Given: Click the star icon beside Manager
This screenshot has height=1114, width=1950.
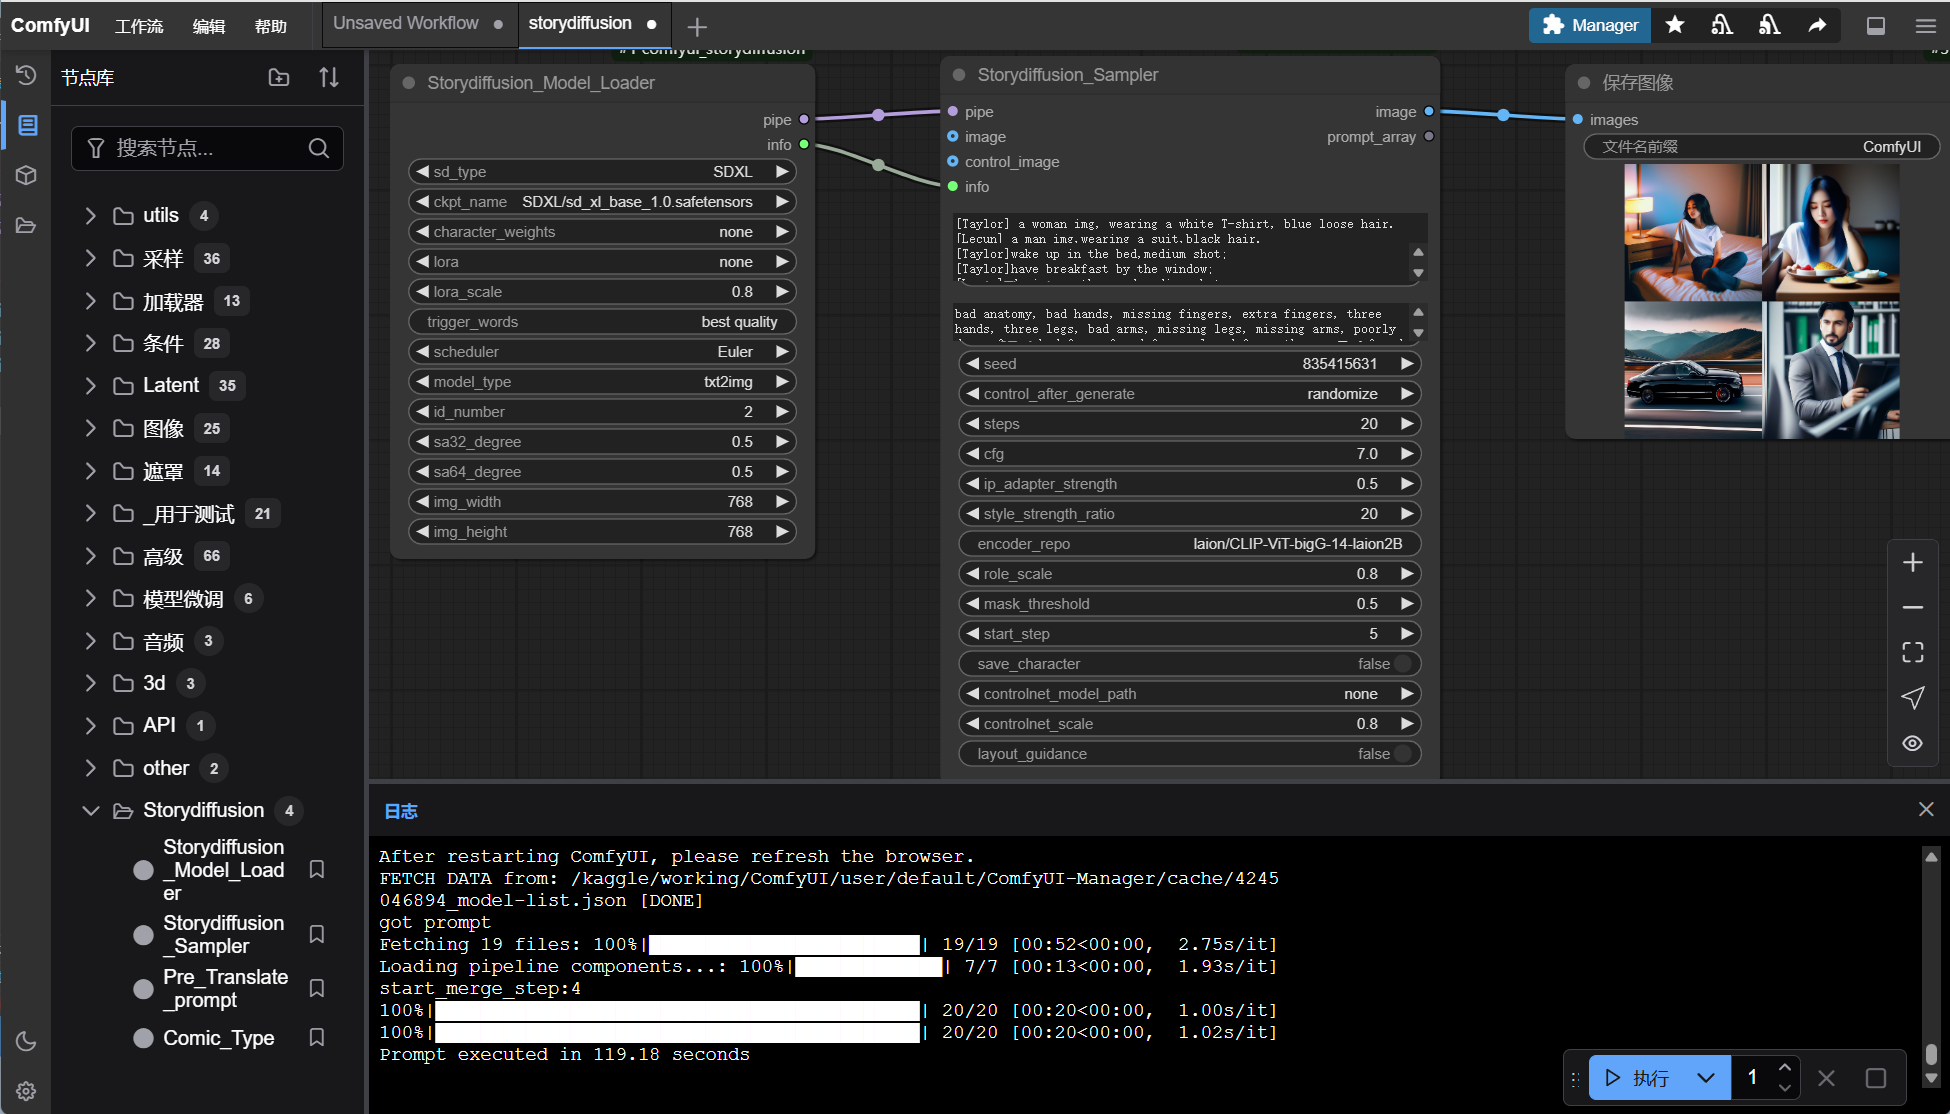Looking at the screenshot, I should (1675, 25).
